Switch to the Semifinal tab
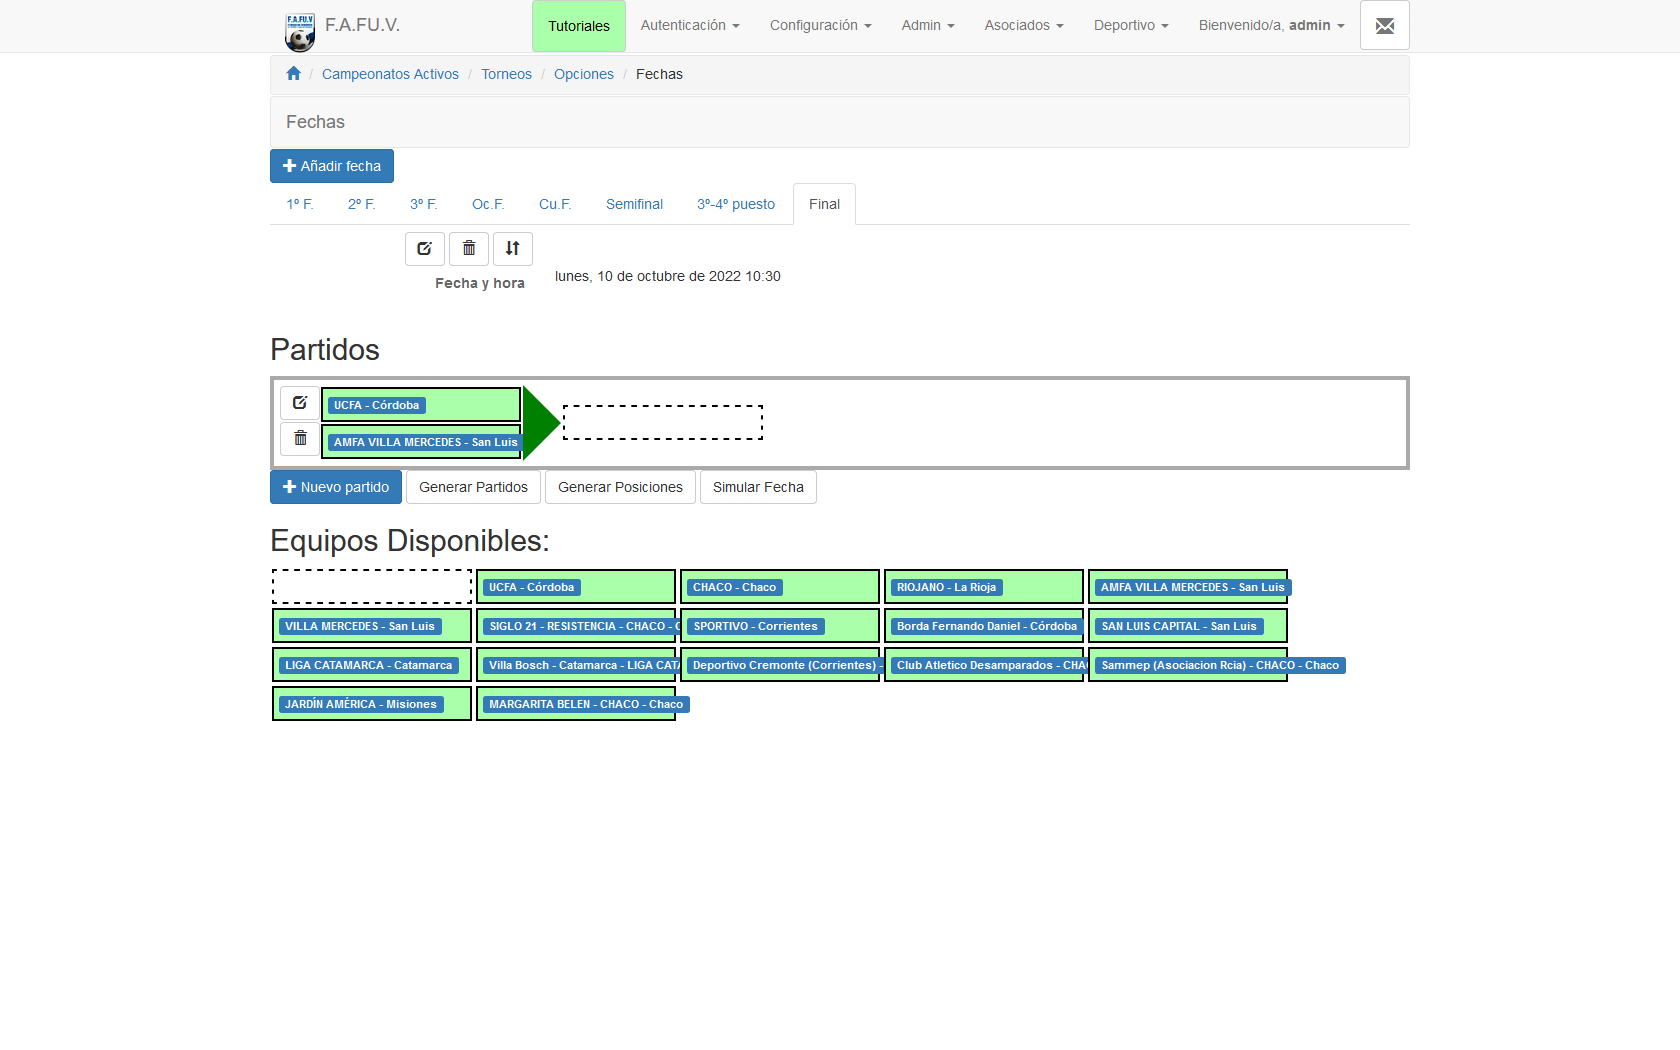This screenshot has height=1050, width=1680. coord(634,205)
